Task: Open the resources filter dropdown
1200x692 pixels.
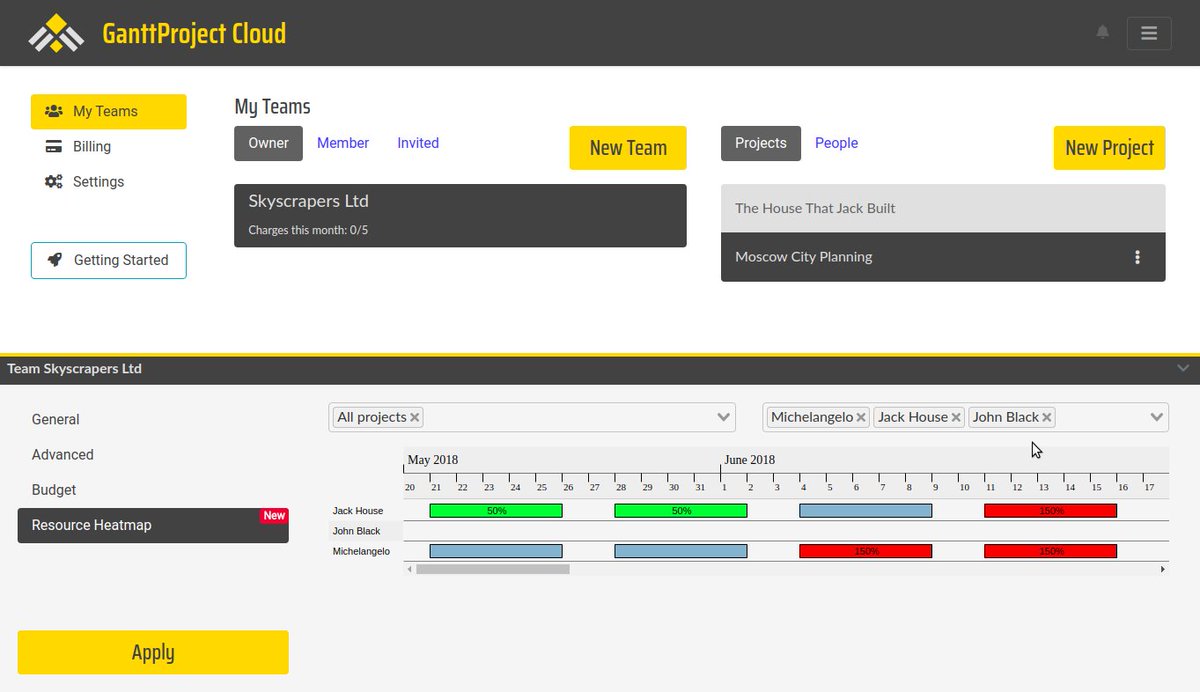Action: click(1156, 417)
